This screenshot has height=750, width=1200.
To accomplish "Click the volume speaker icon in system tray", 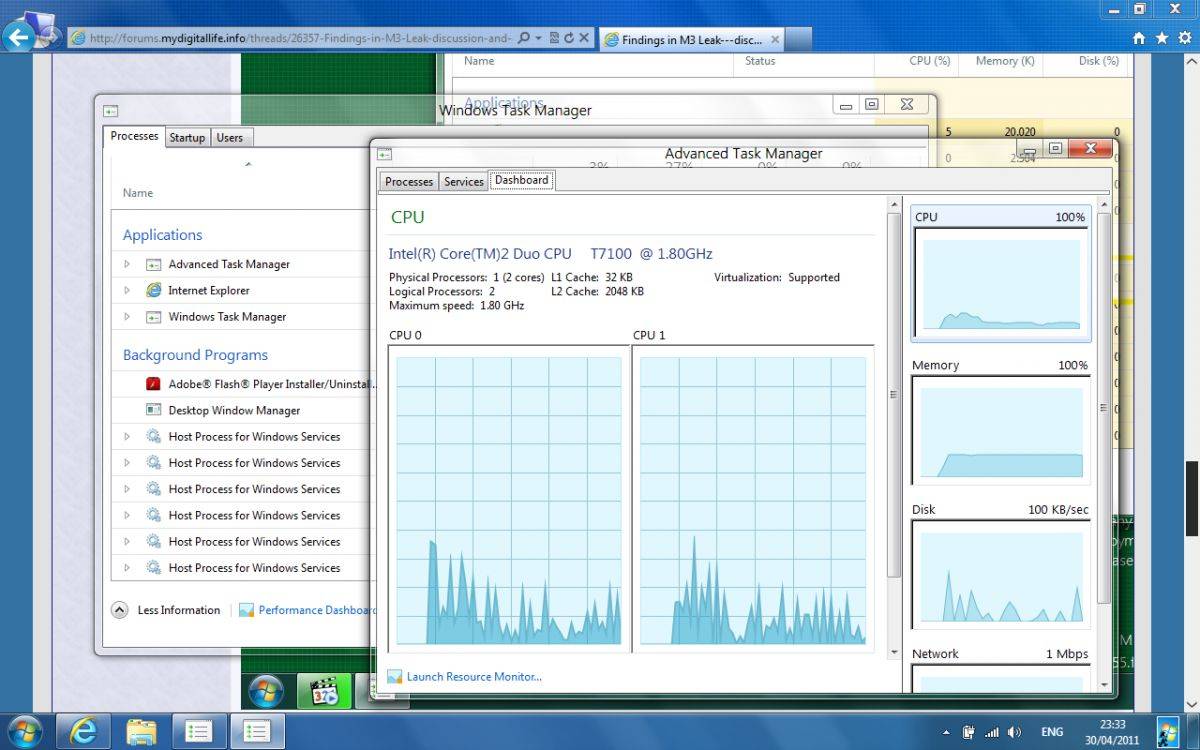I will point(1015,732).
